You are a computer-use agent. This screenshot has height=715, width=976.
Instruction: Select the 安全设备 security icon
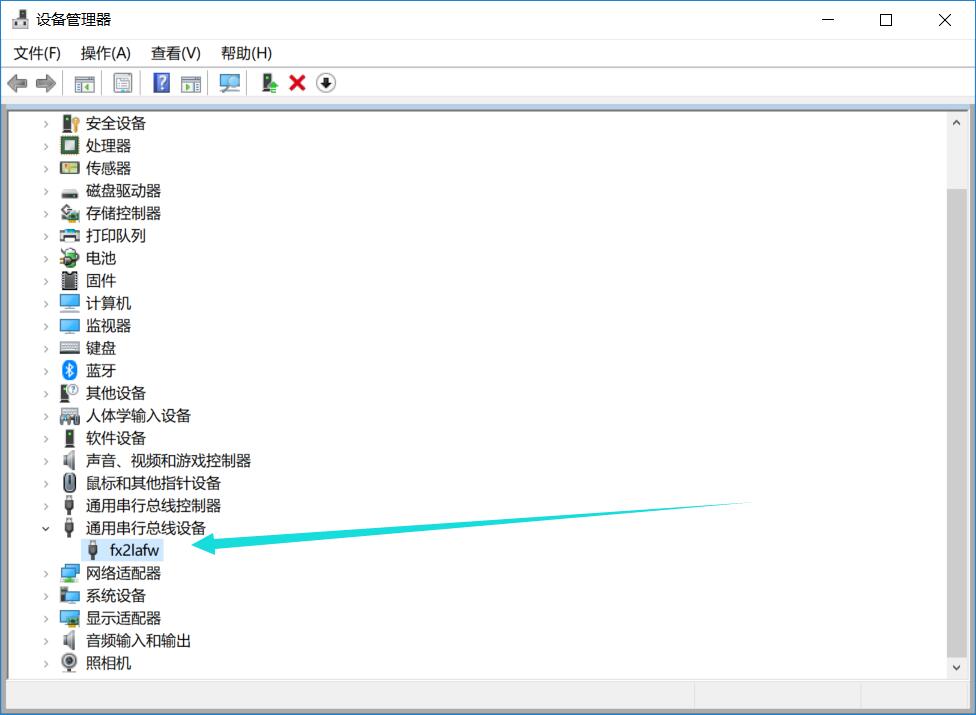point(70,123)
